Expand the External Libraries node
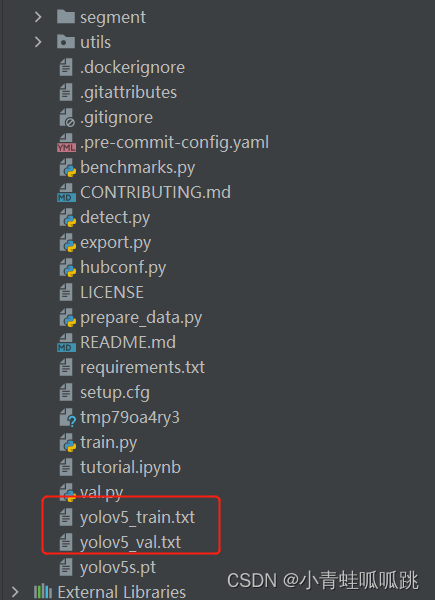Image resolution: width=435 pixels, height=600 pixels. pos(15,592)
